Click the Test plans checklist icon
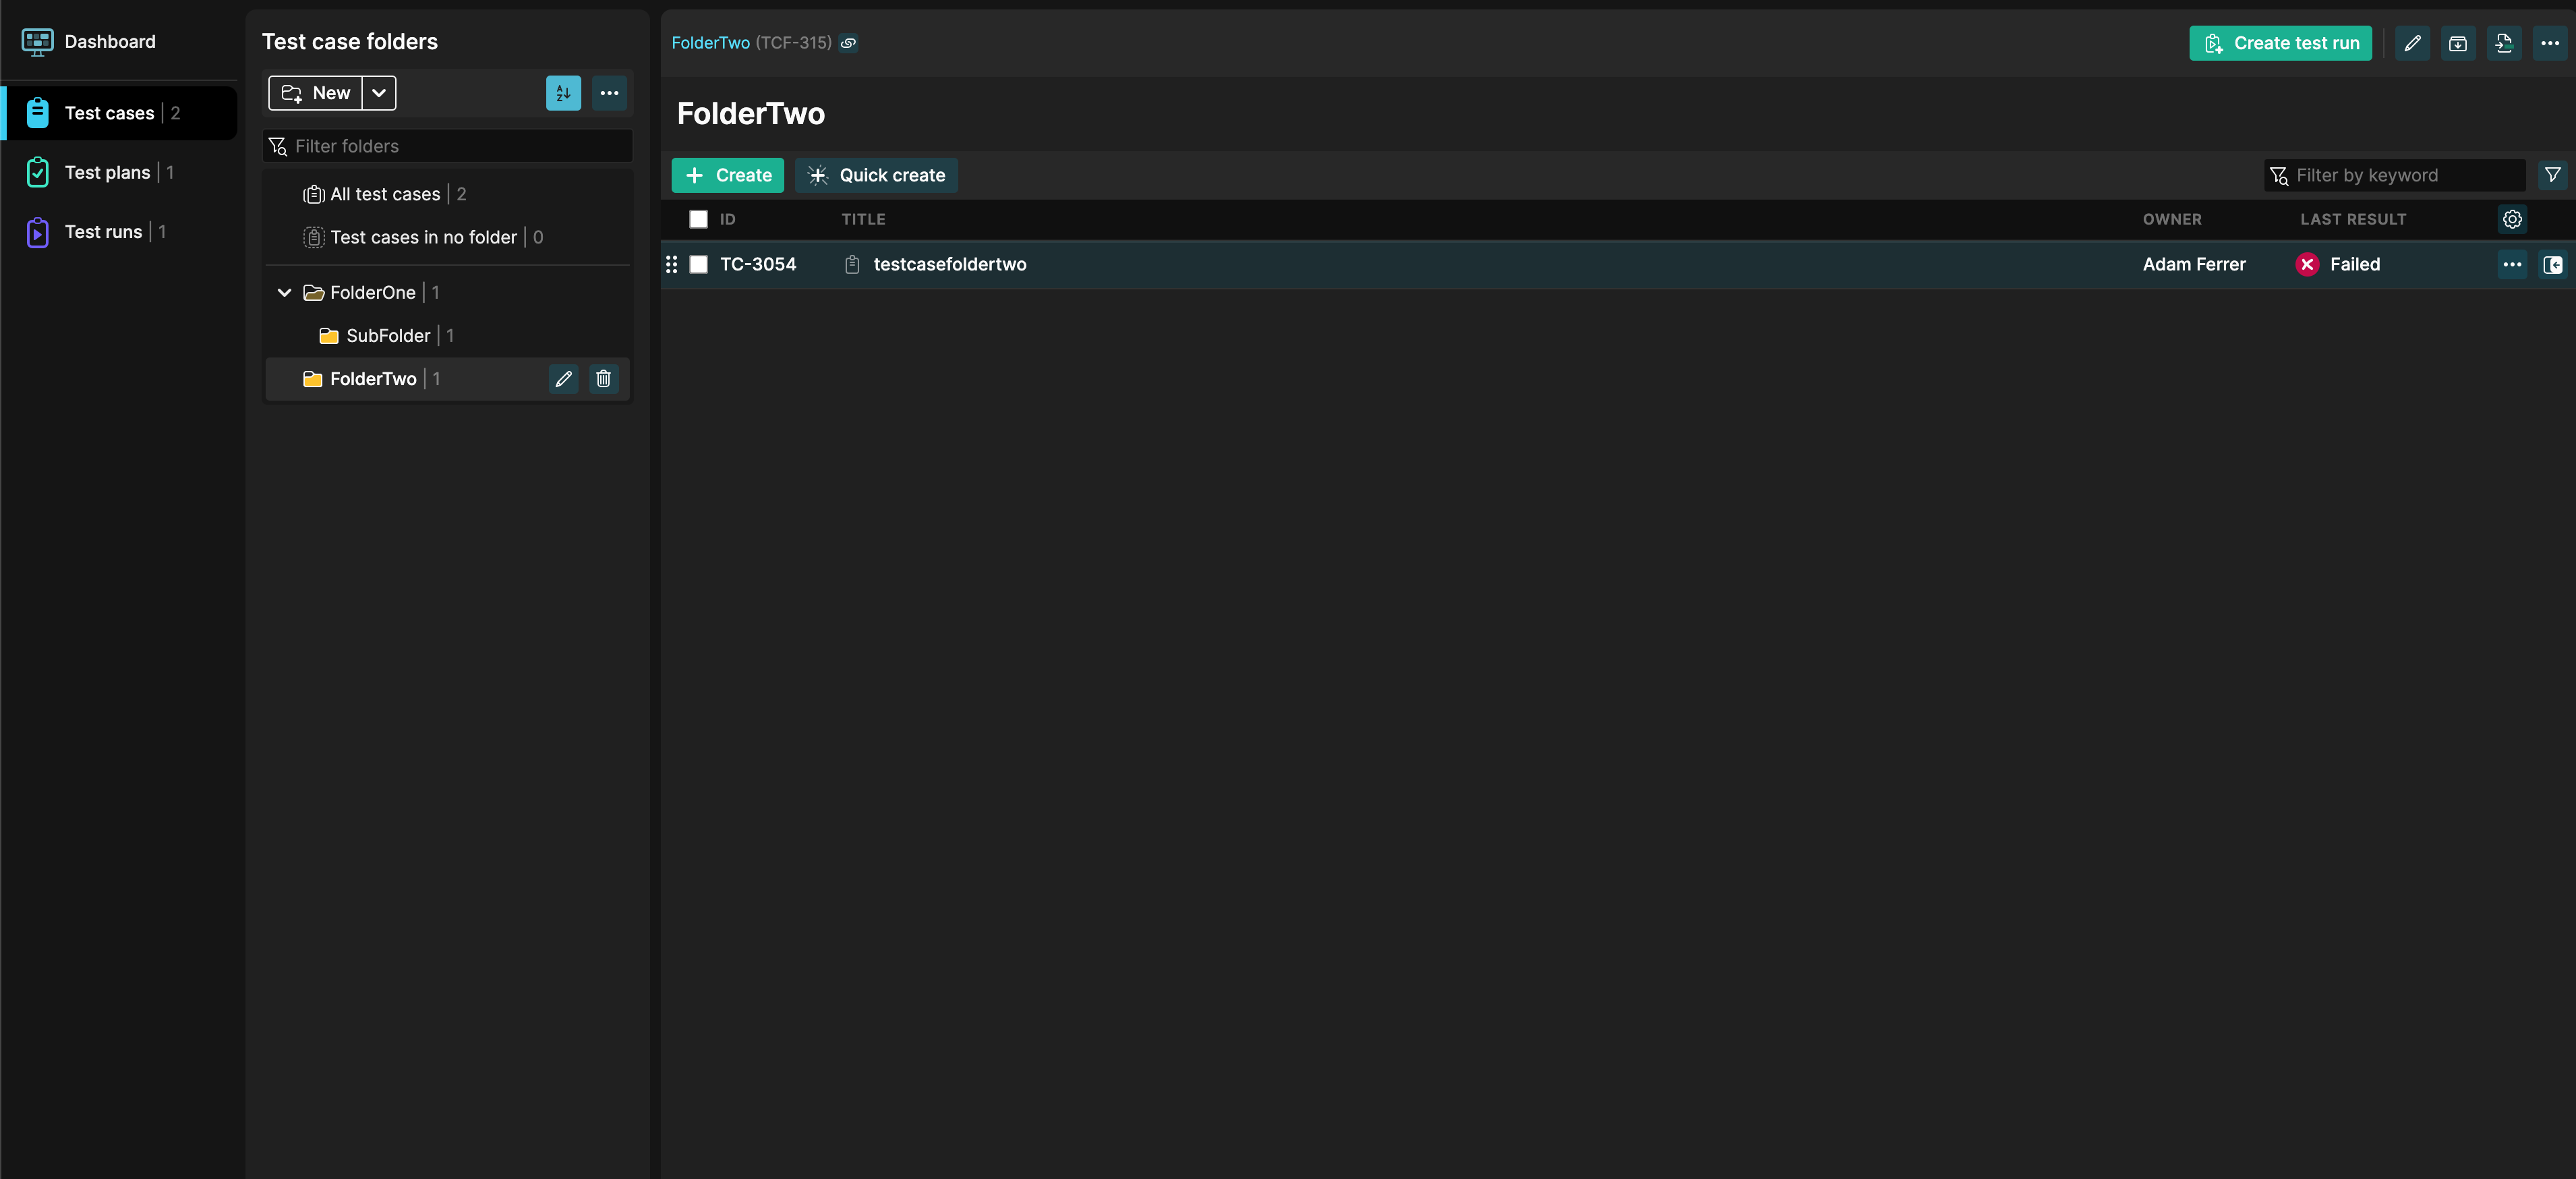Image resolution: width=2576 pixels, height=1179 pixels. tap(37, 172)
